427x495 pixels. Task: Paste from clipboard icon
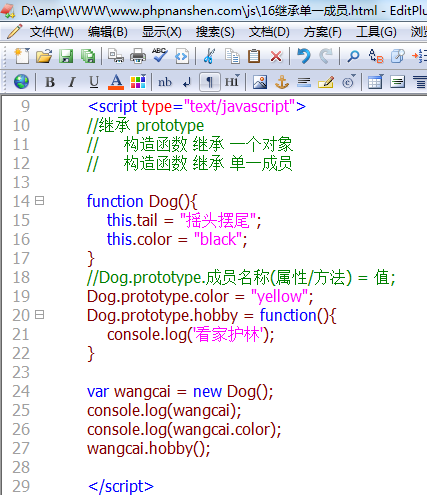click(254, 56)
